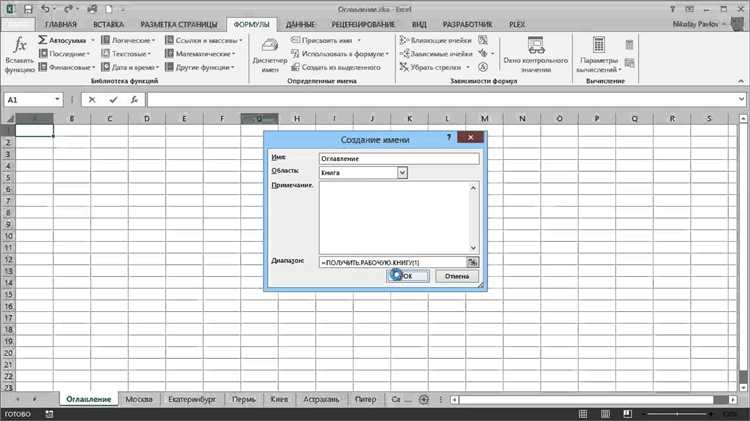Click OK in the Создание имени dialog

[x=408, y=276]
